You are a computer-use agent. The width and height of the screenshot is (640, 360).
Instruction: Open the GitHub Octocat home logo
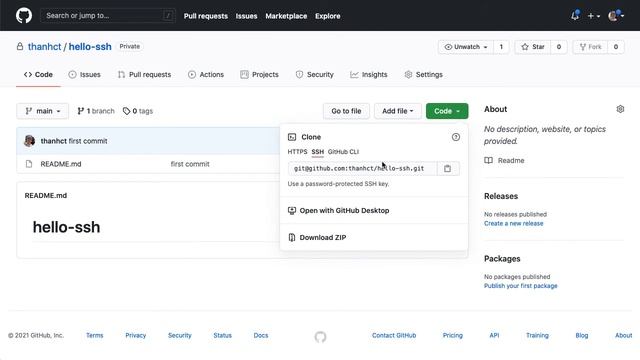click(24, 16)
